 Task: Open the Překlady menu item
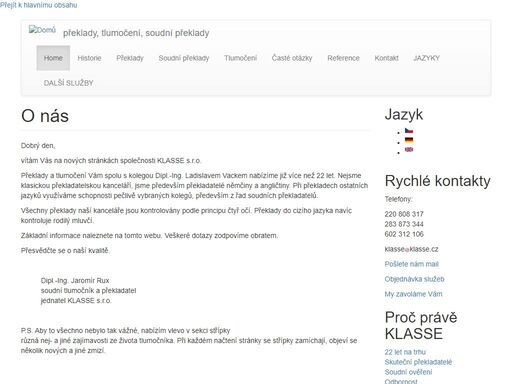130,58
